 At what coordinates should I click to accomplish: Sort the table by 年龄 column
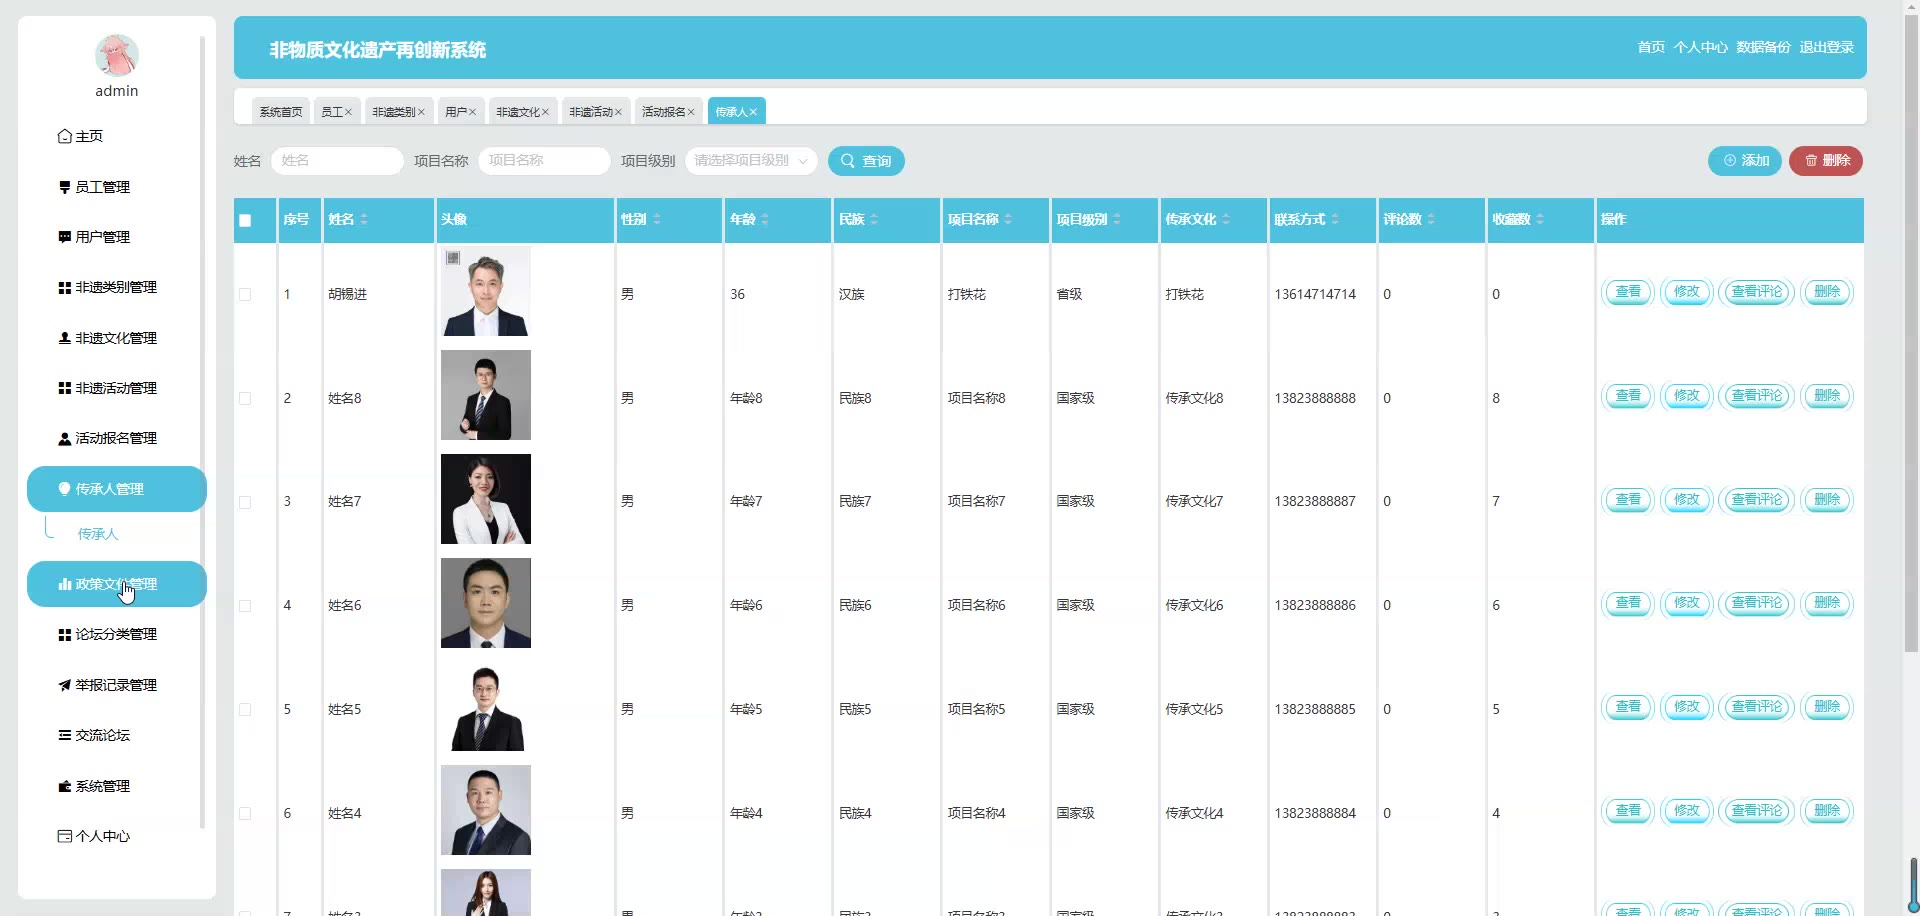click(765, 220)
